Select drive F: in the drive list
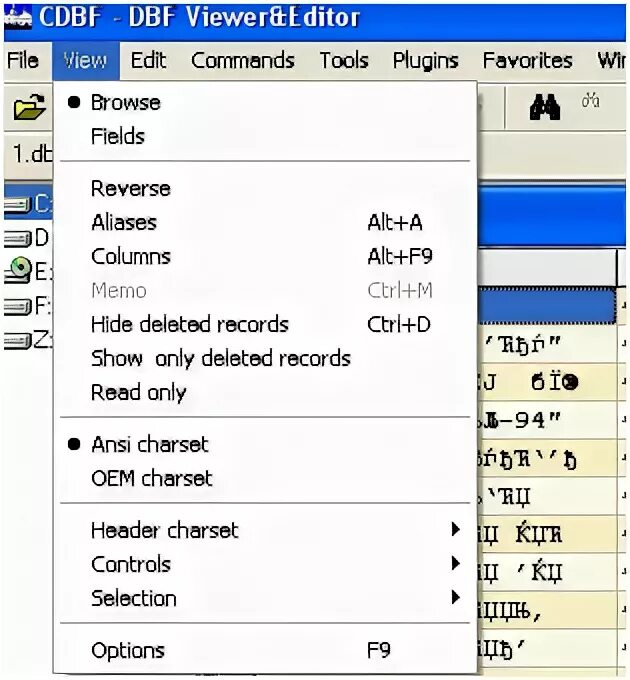630x680 pixels. [x=27, y=306]
